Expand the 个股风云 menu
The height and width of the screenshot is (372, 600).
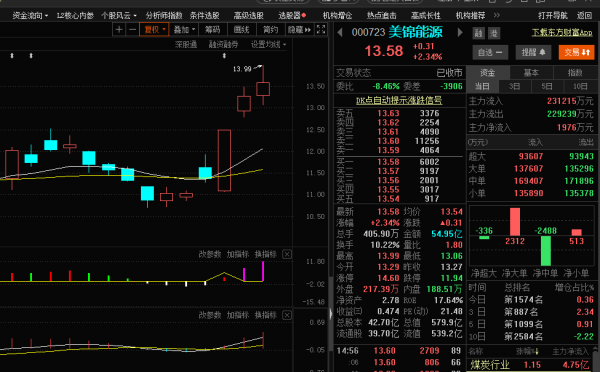point(119,16)
